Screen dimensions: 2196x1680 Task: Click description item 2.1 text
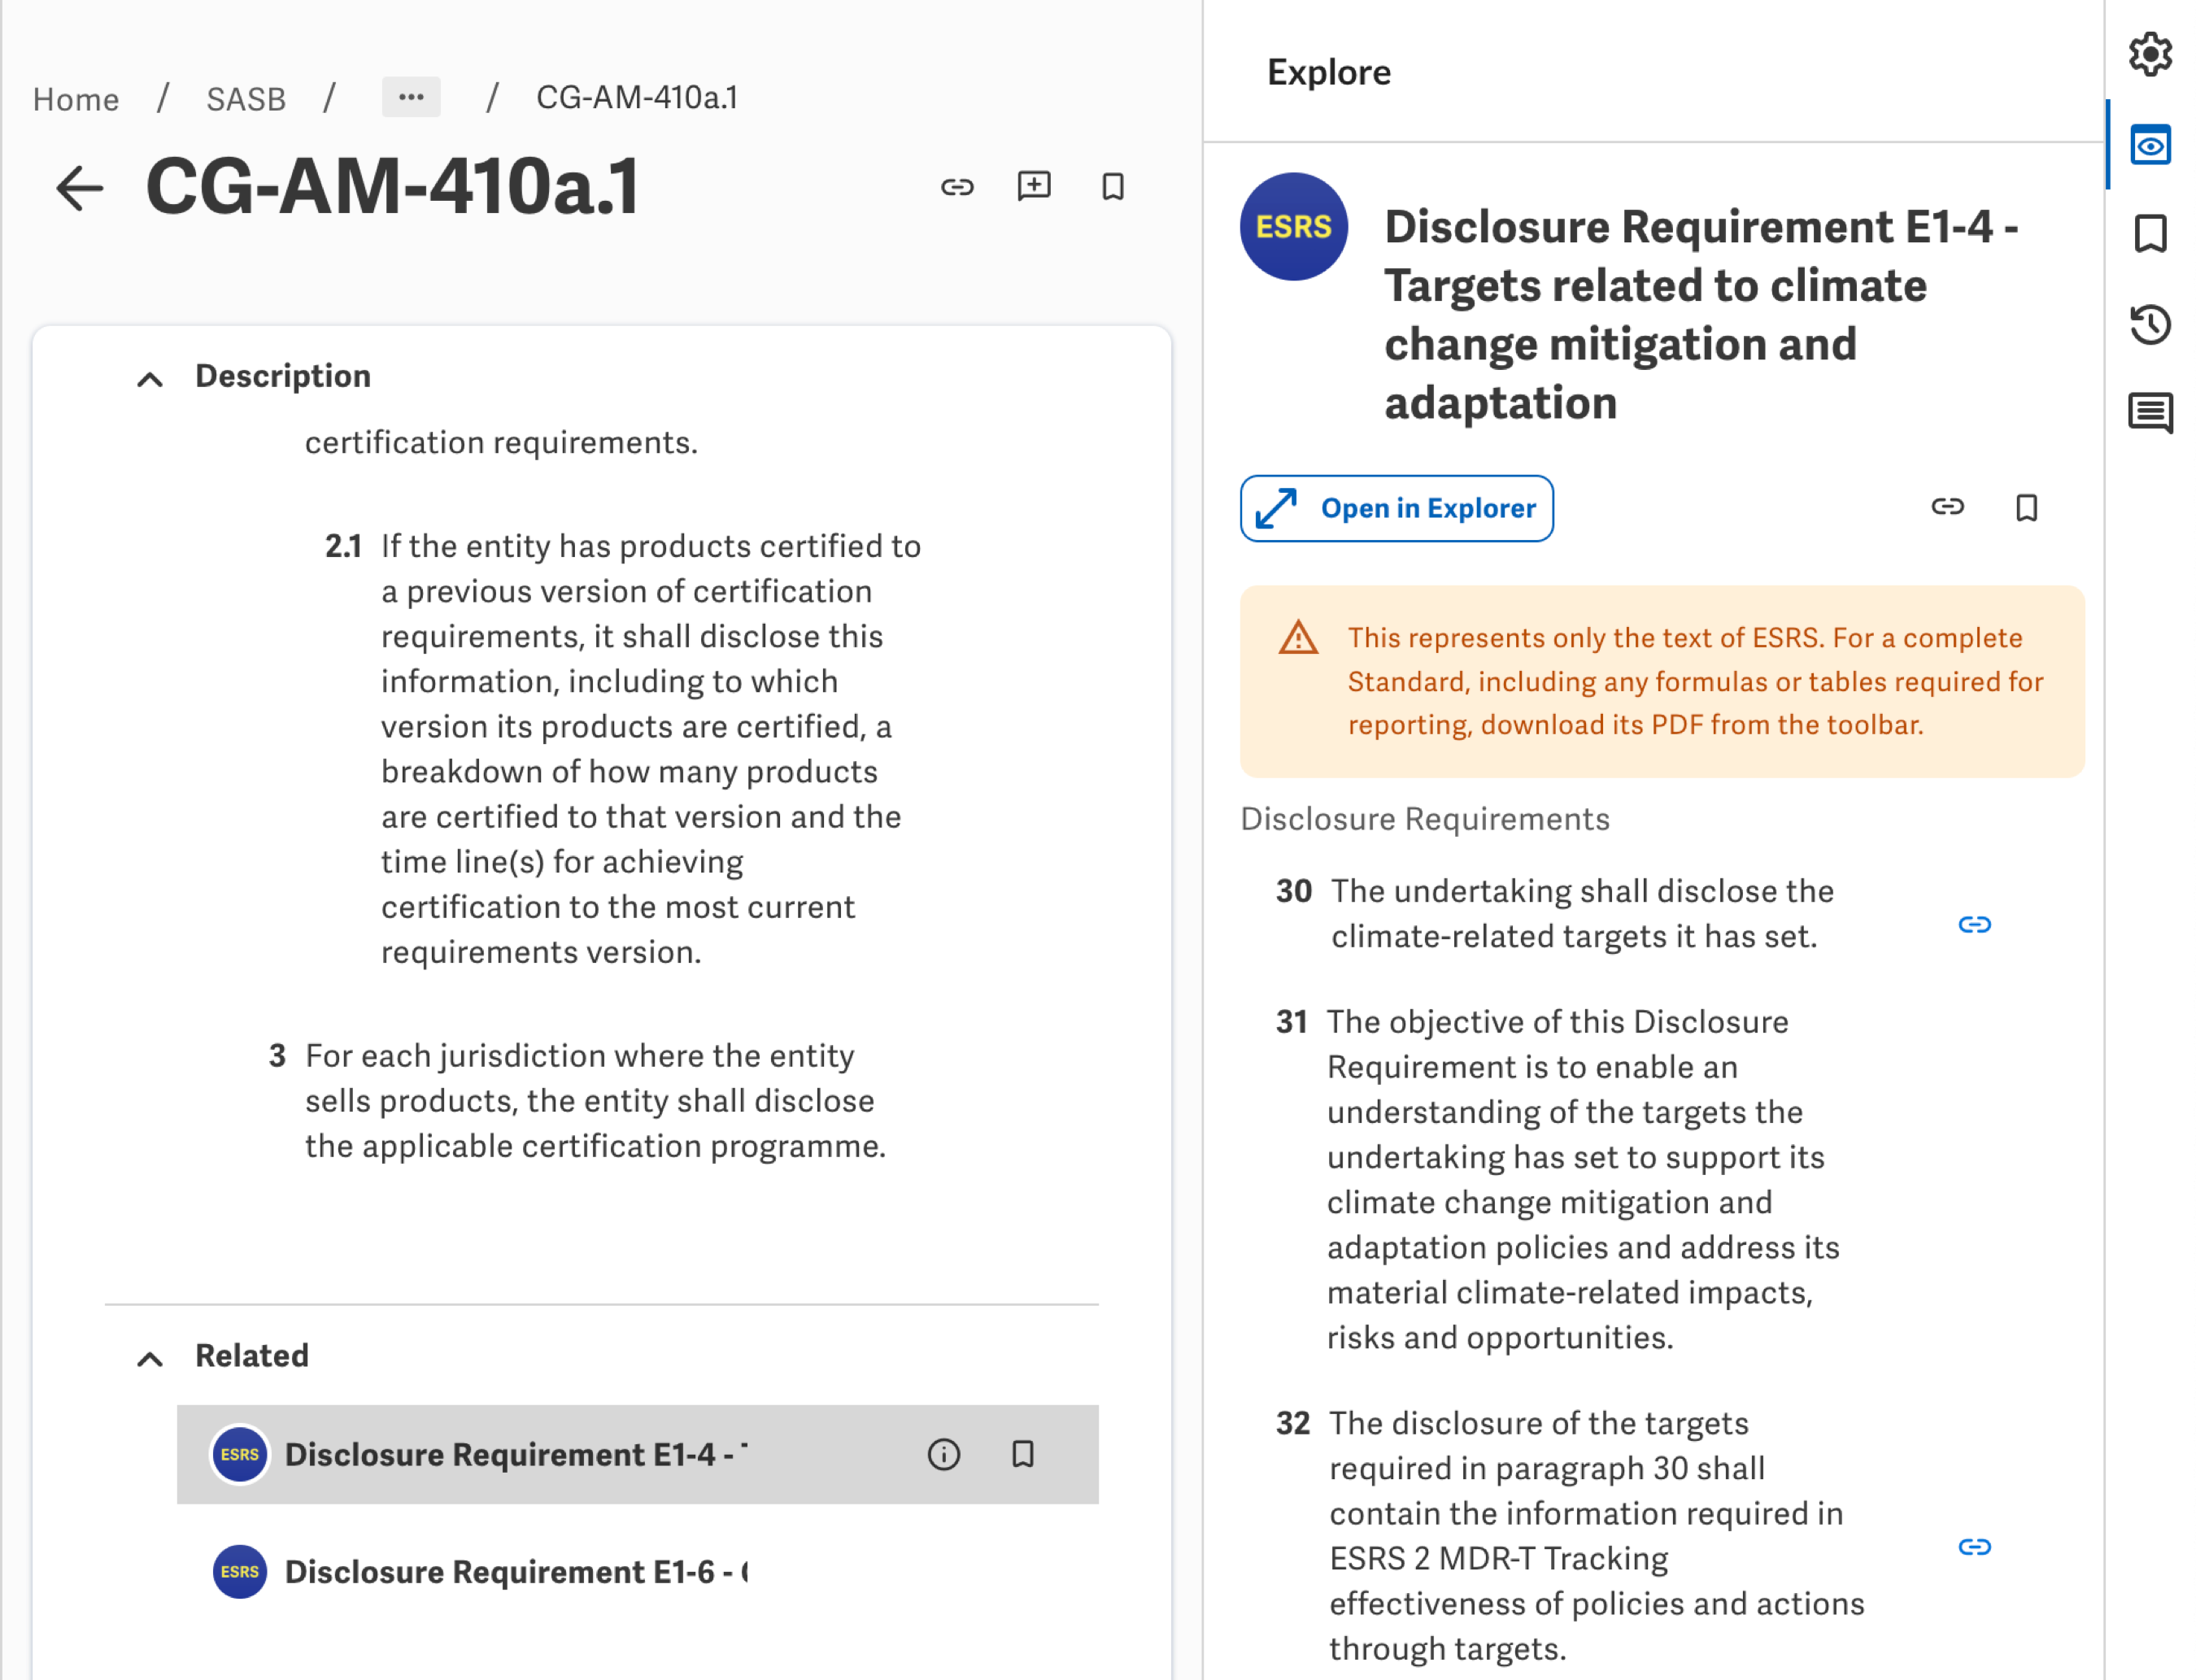(x=650, y=749)
